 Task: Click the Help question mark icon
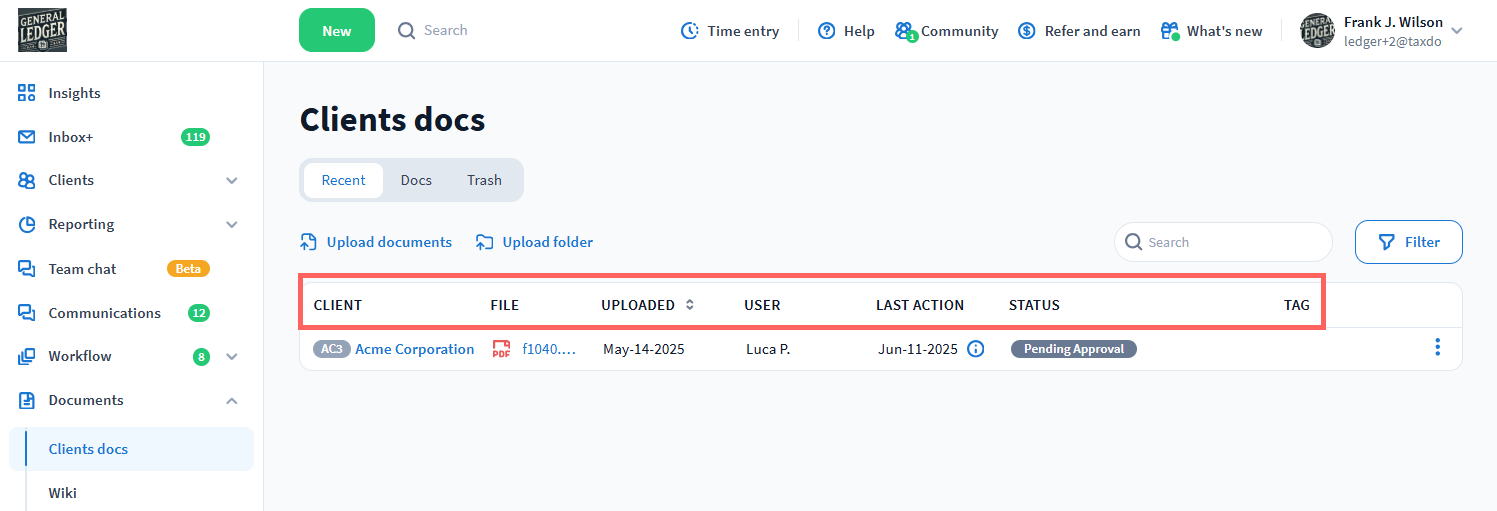point(826,31)
